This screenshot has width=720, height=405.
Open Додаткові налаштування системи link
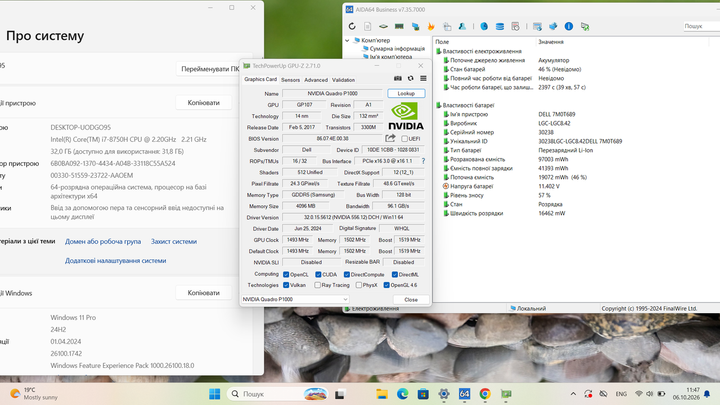[115, 261]
